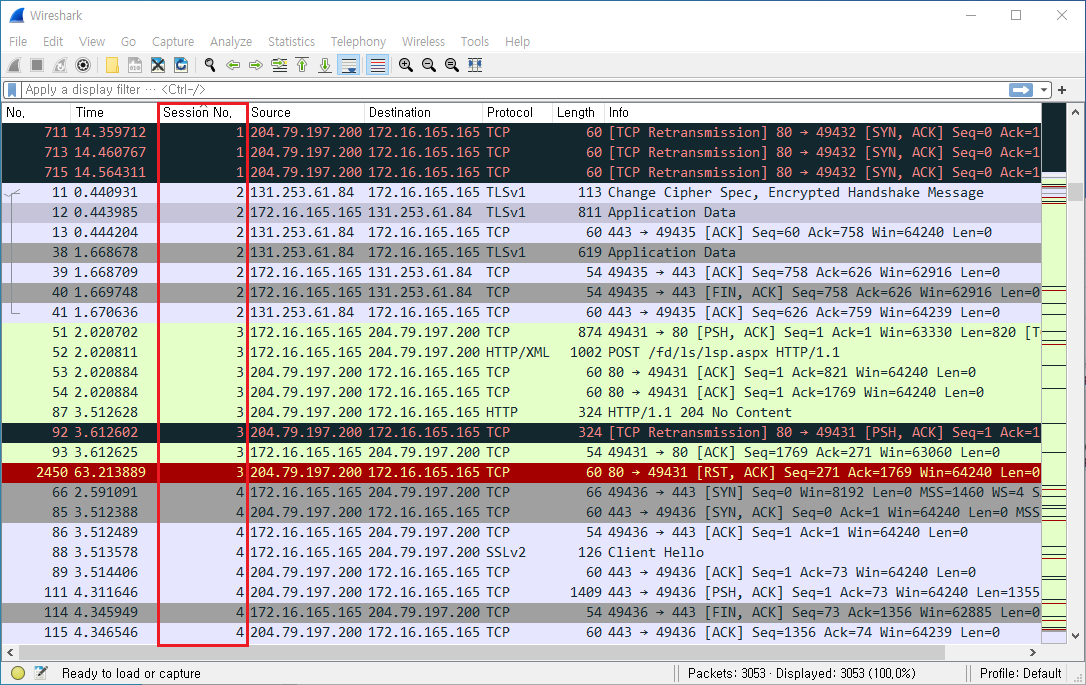Sort by the Protocol column header

(517, 112)
